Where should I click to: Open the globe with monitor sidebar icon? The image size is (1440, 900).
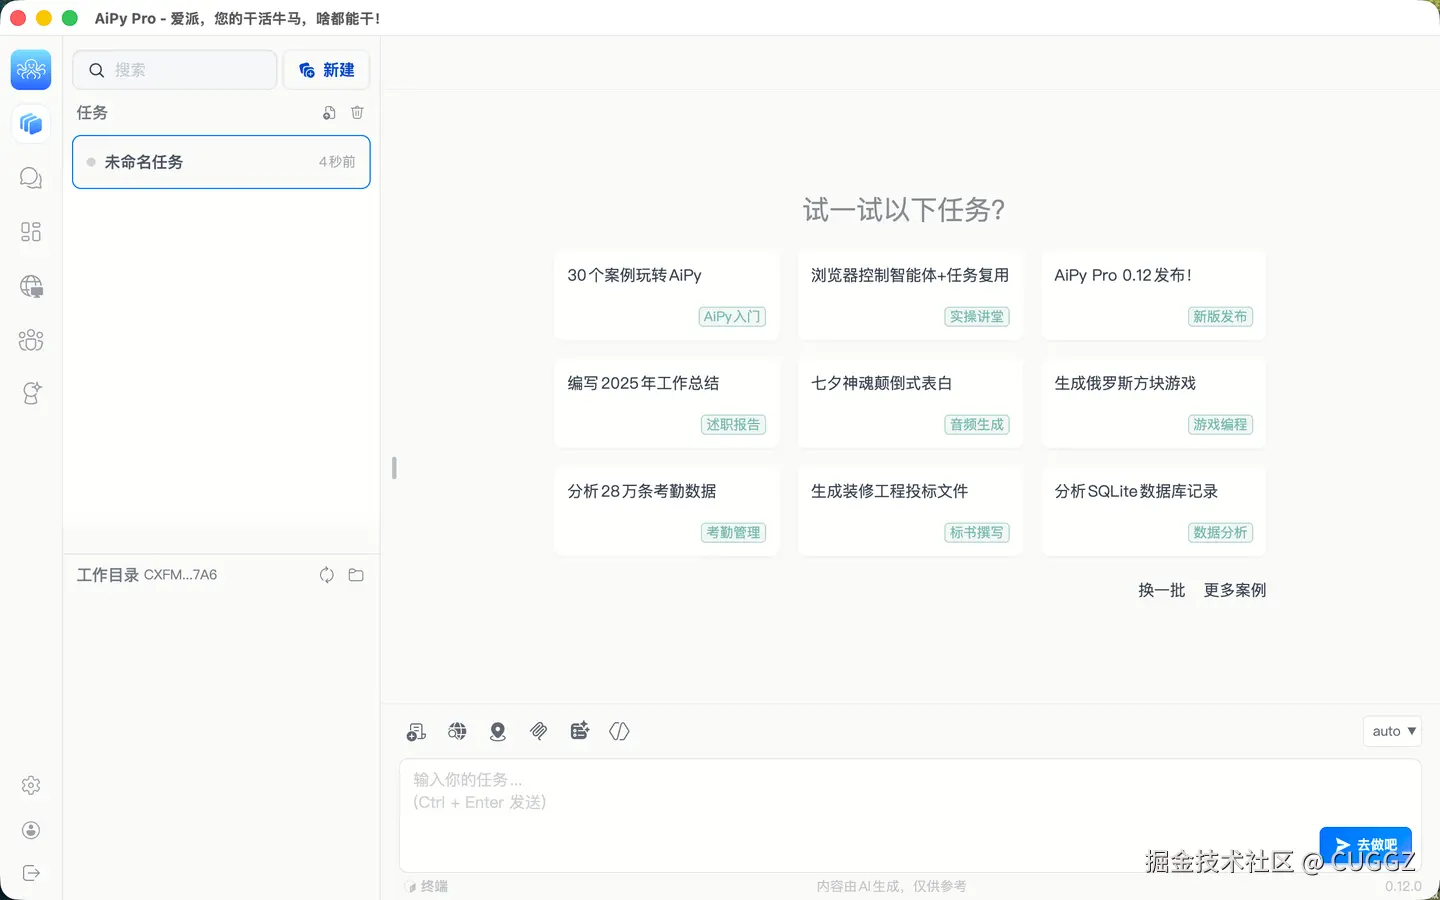coord(31,287)
